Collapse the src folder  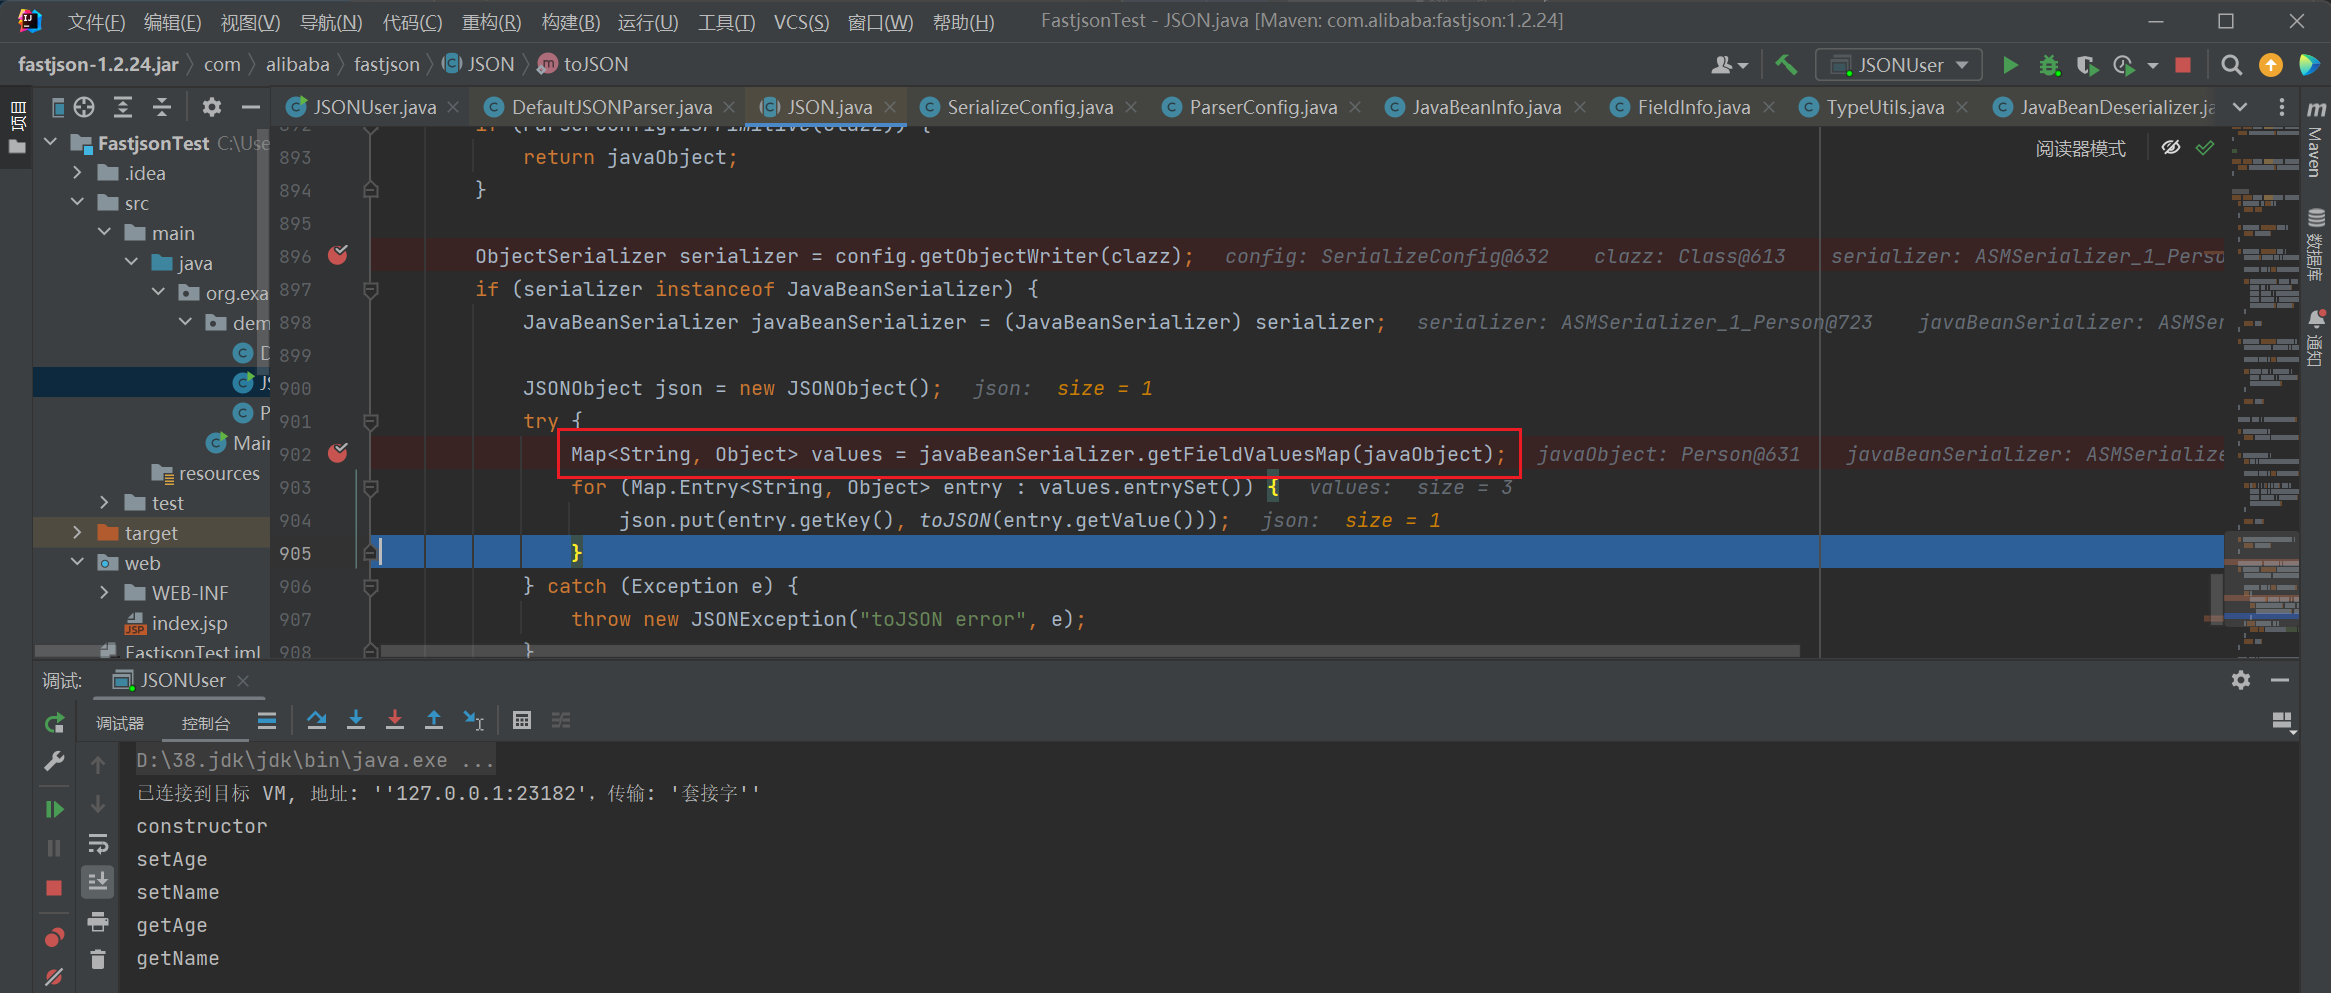pos(78,203)
